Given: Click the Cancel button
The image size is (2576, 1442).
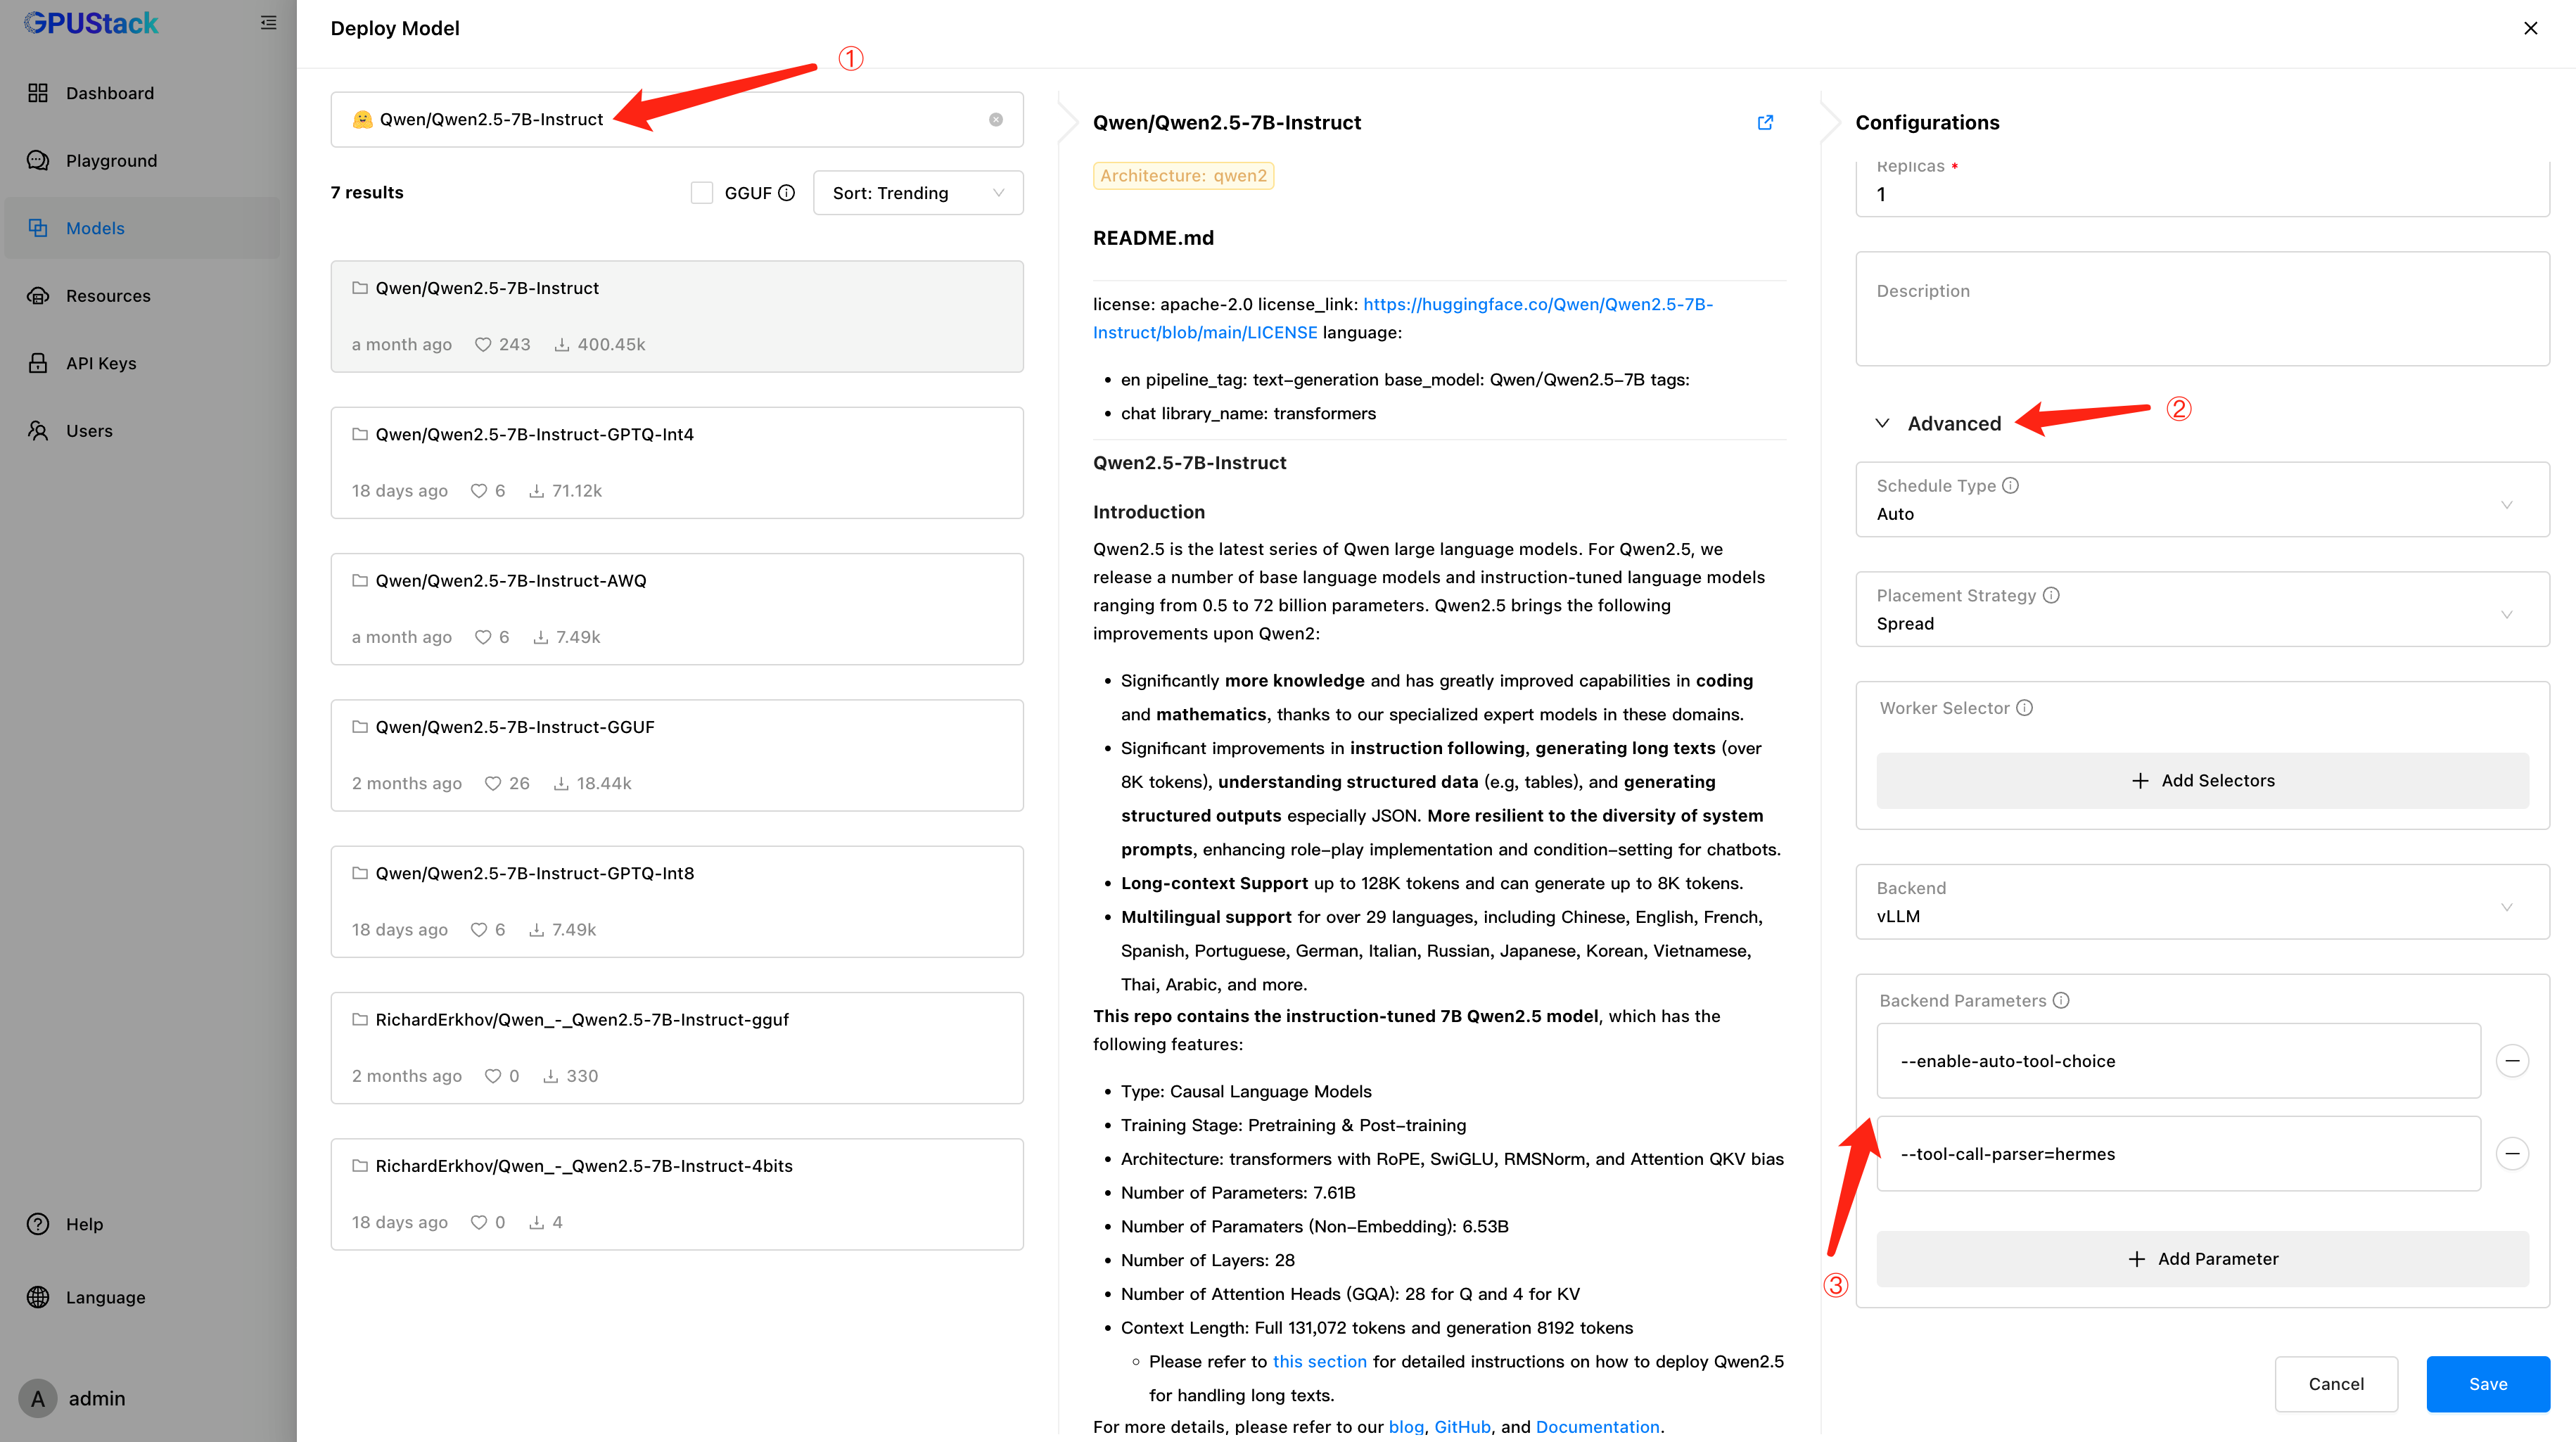Looking at the screenshot, I should [x=2336, y=1384].
